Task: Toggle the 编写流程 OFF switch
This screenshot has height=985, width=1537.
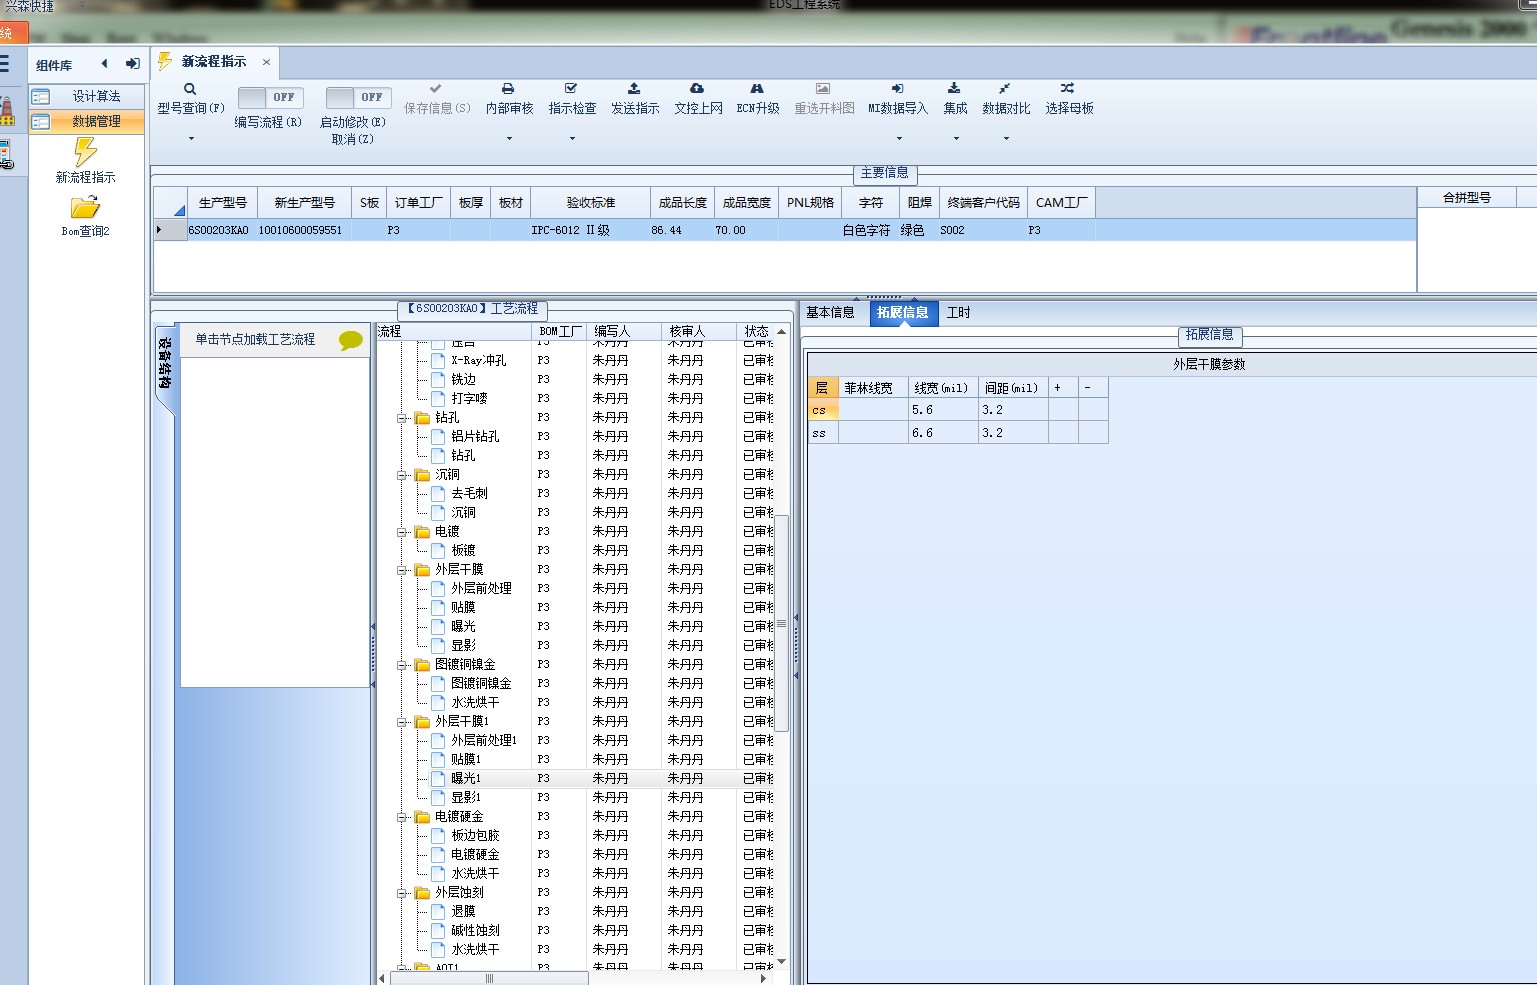Action: 271,97
